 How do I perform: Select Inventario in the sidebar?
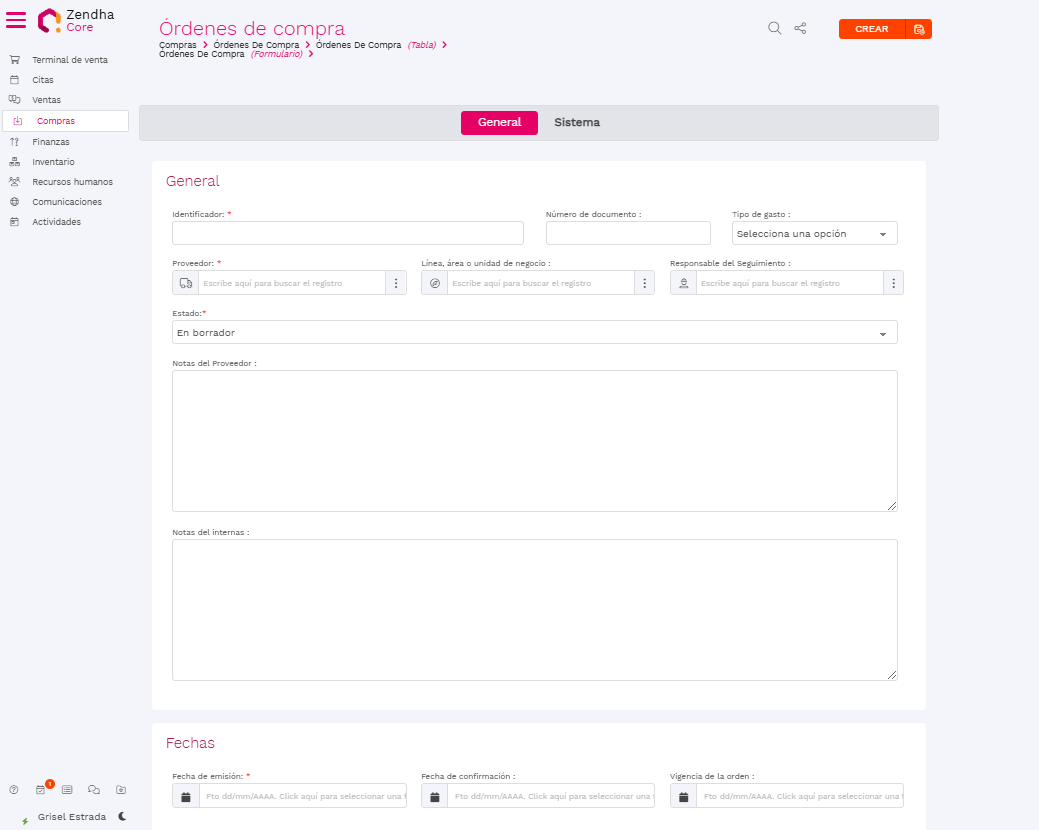tap(53, 162)
